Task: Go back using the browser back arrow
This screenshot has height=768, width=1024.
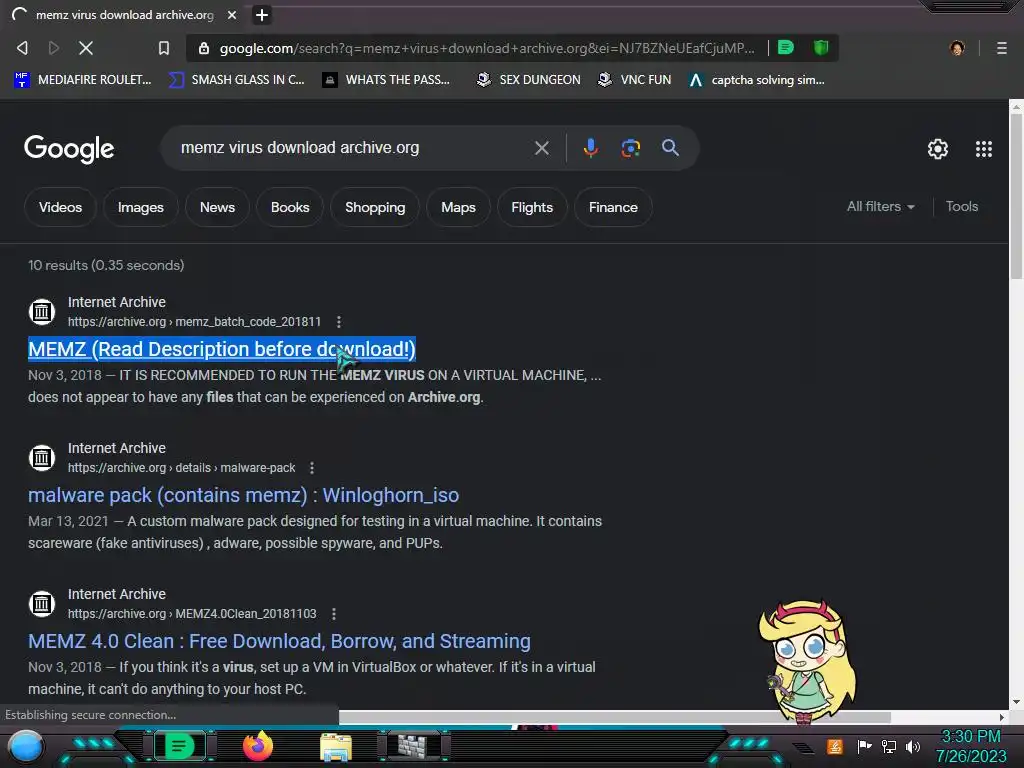Action: pos(22,48)
